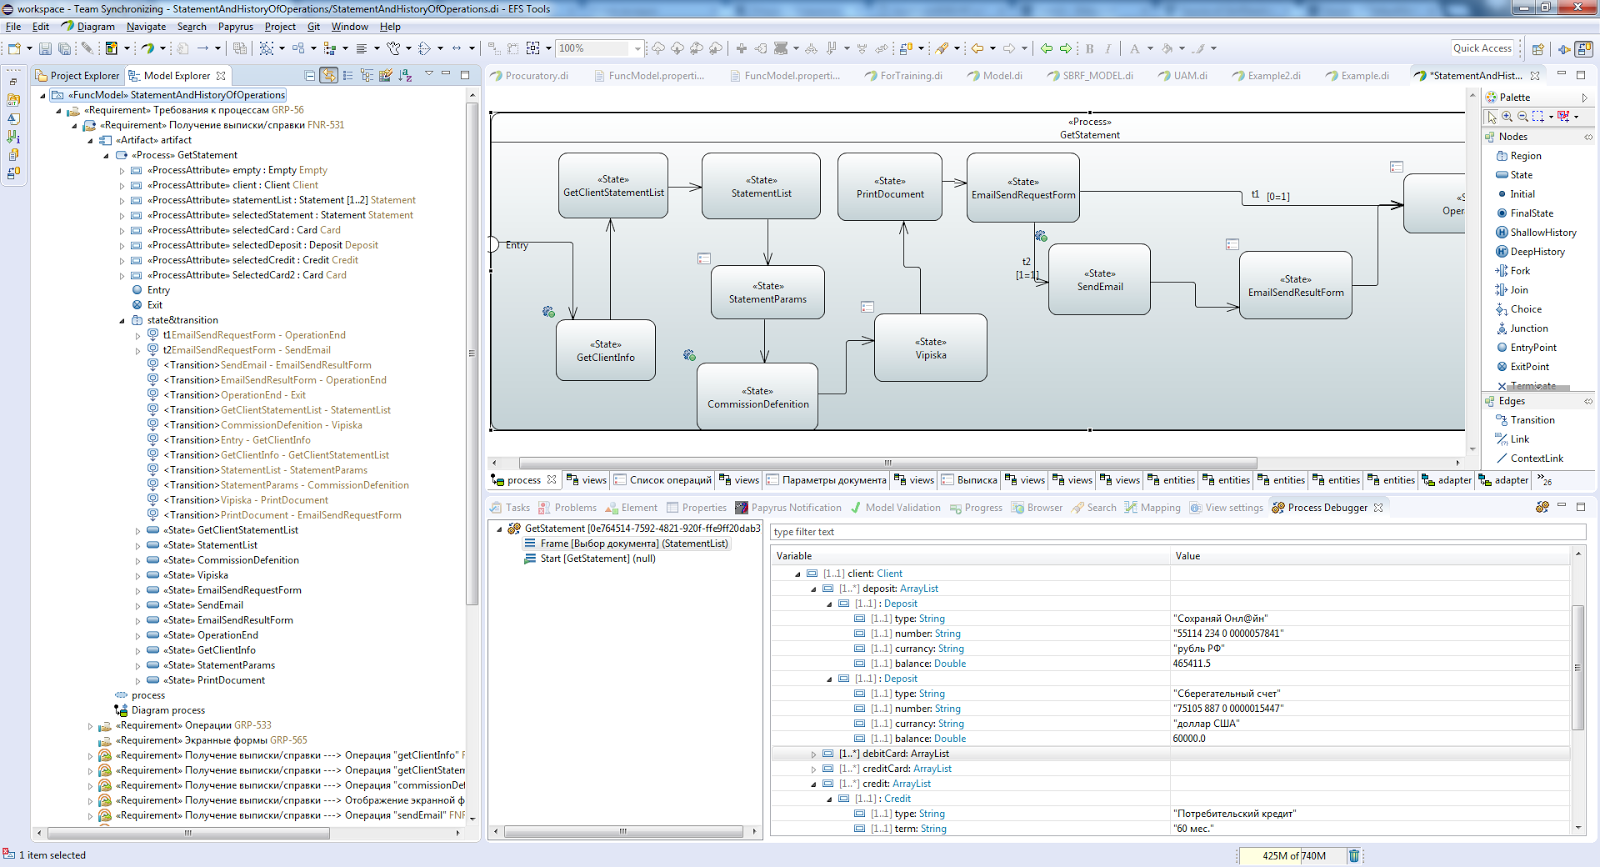Image resolution: width=1600 pixels, height=867 pixels.
Task: Toggle Link with Editor in Model Explorer
Action: 329,75
